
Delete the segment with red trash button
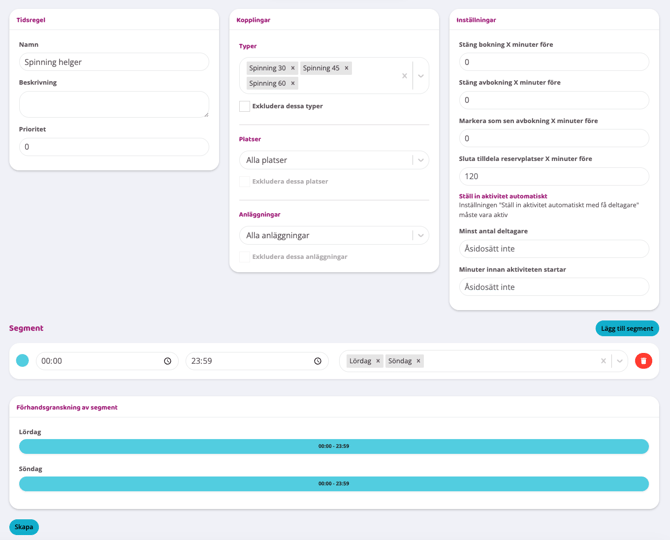[643, 361]
